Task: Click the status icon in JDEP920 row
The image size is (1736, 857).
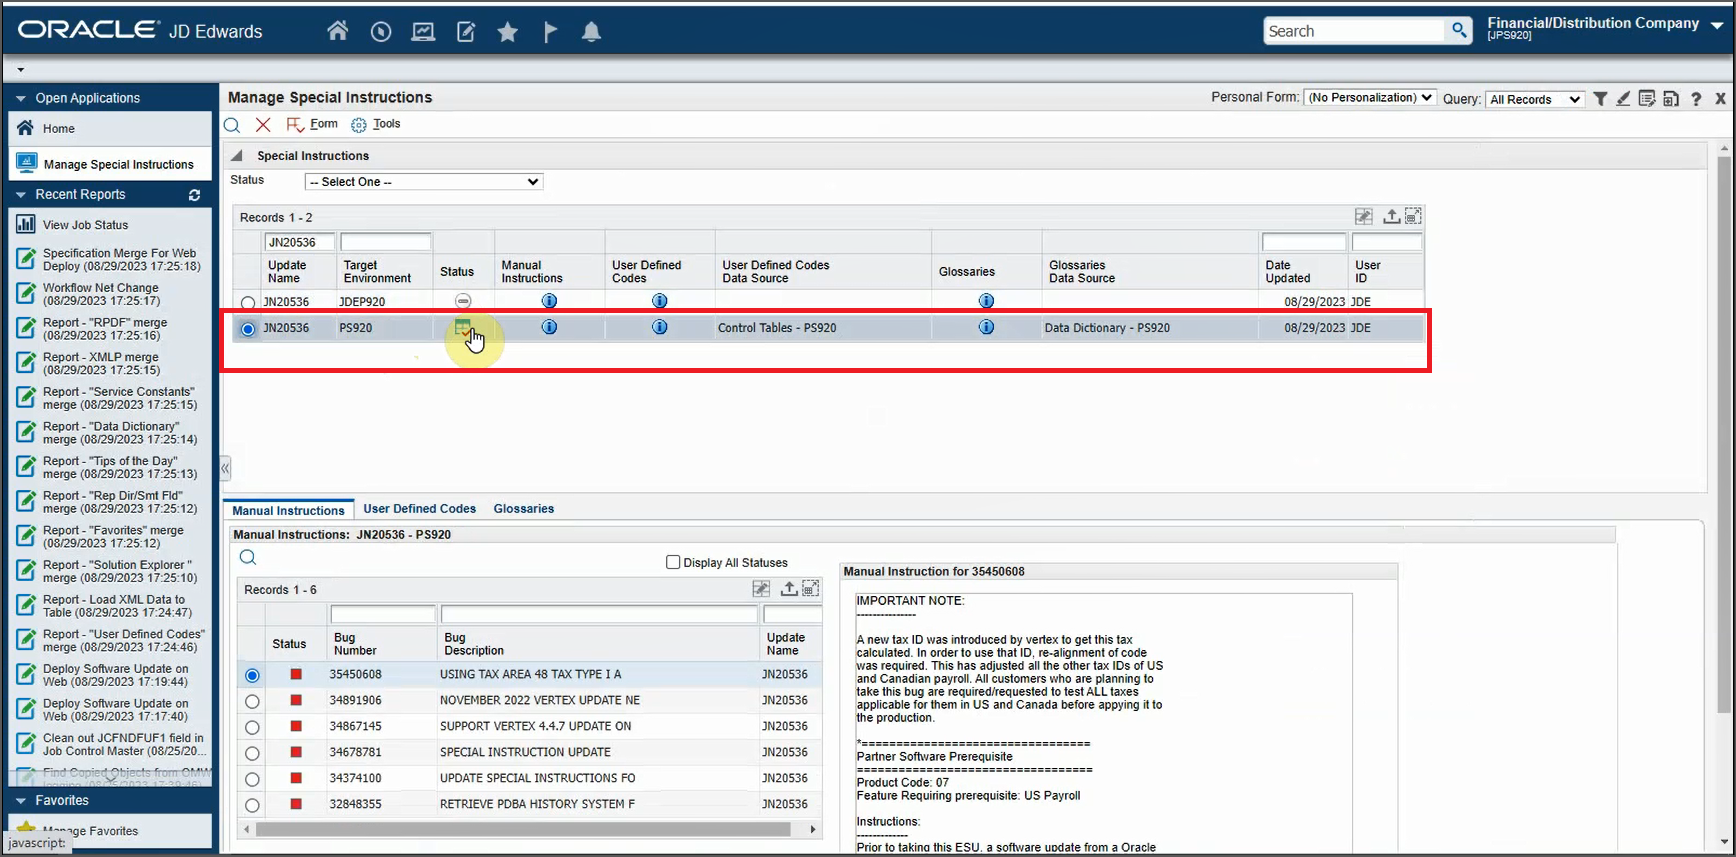Action: [x=463, y=301]
